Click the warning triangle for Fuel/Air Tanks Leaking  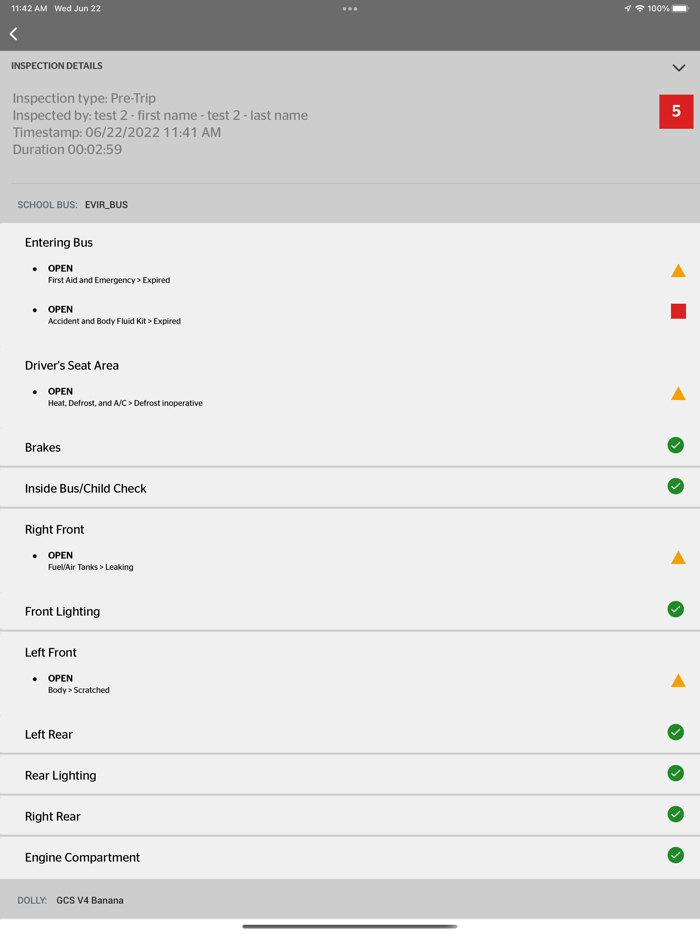(678, 557)
